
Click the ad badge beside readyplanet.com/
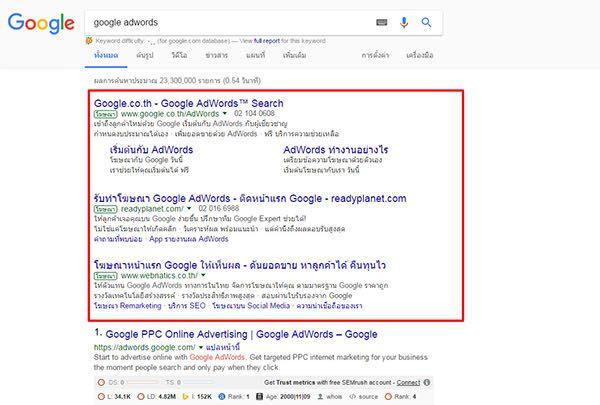coord(106,209)
